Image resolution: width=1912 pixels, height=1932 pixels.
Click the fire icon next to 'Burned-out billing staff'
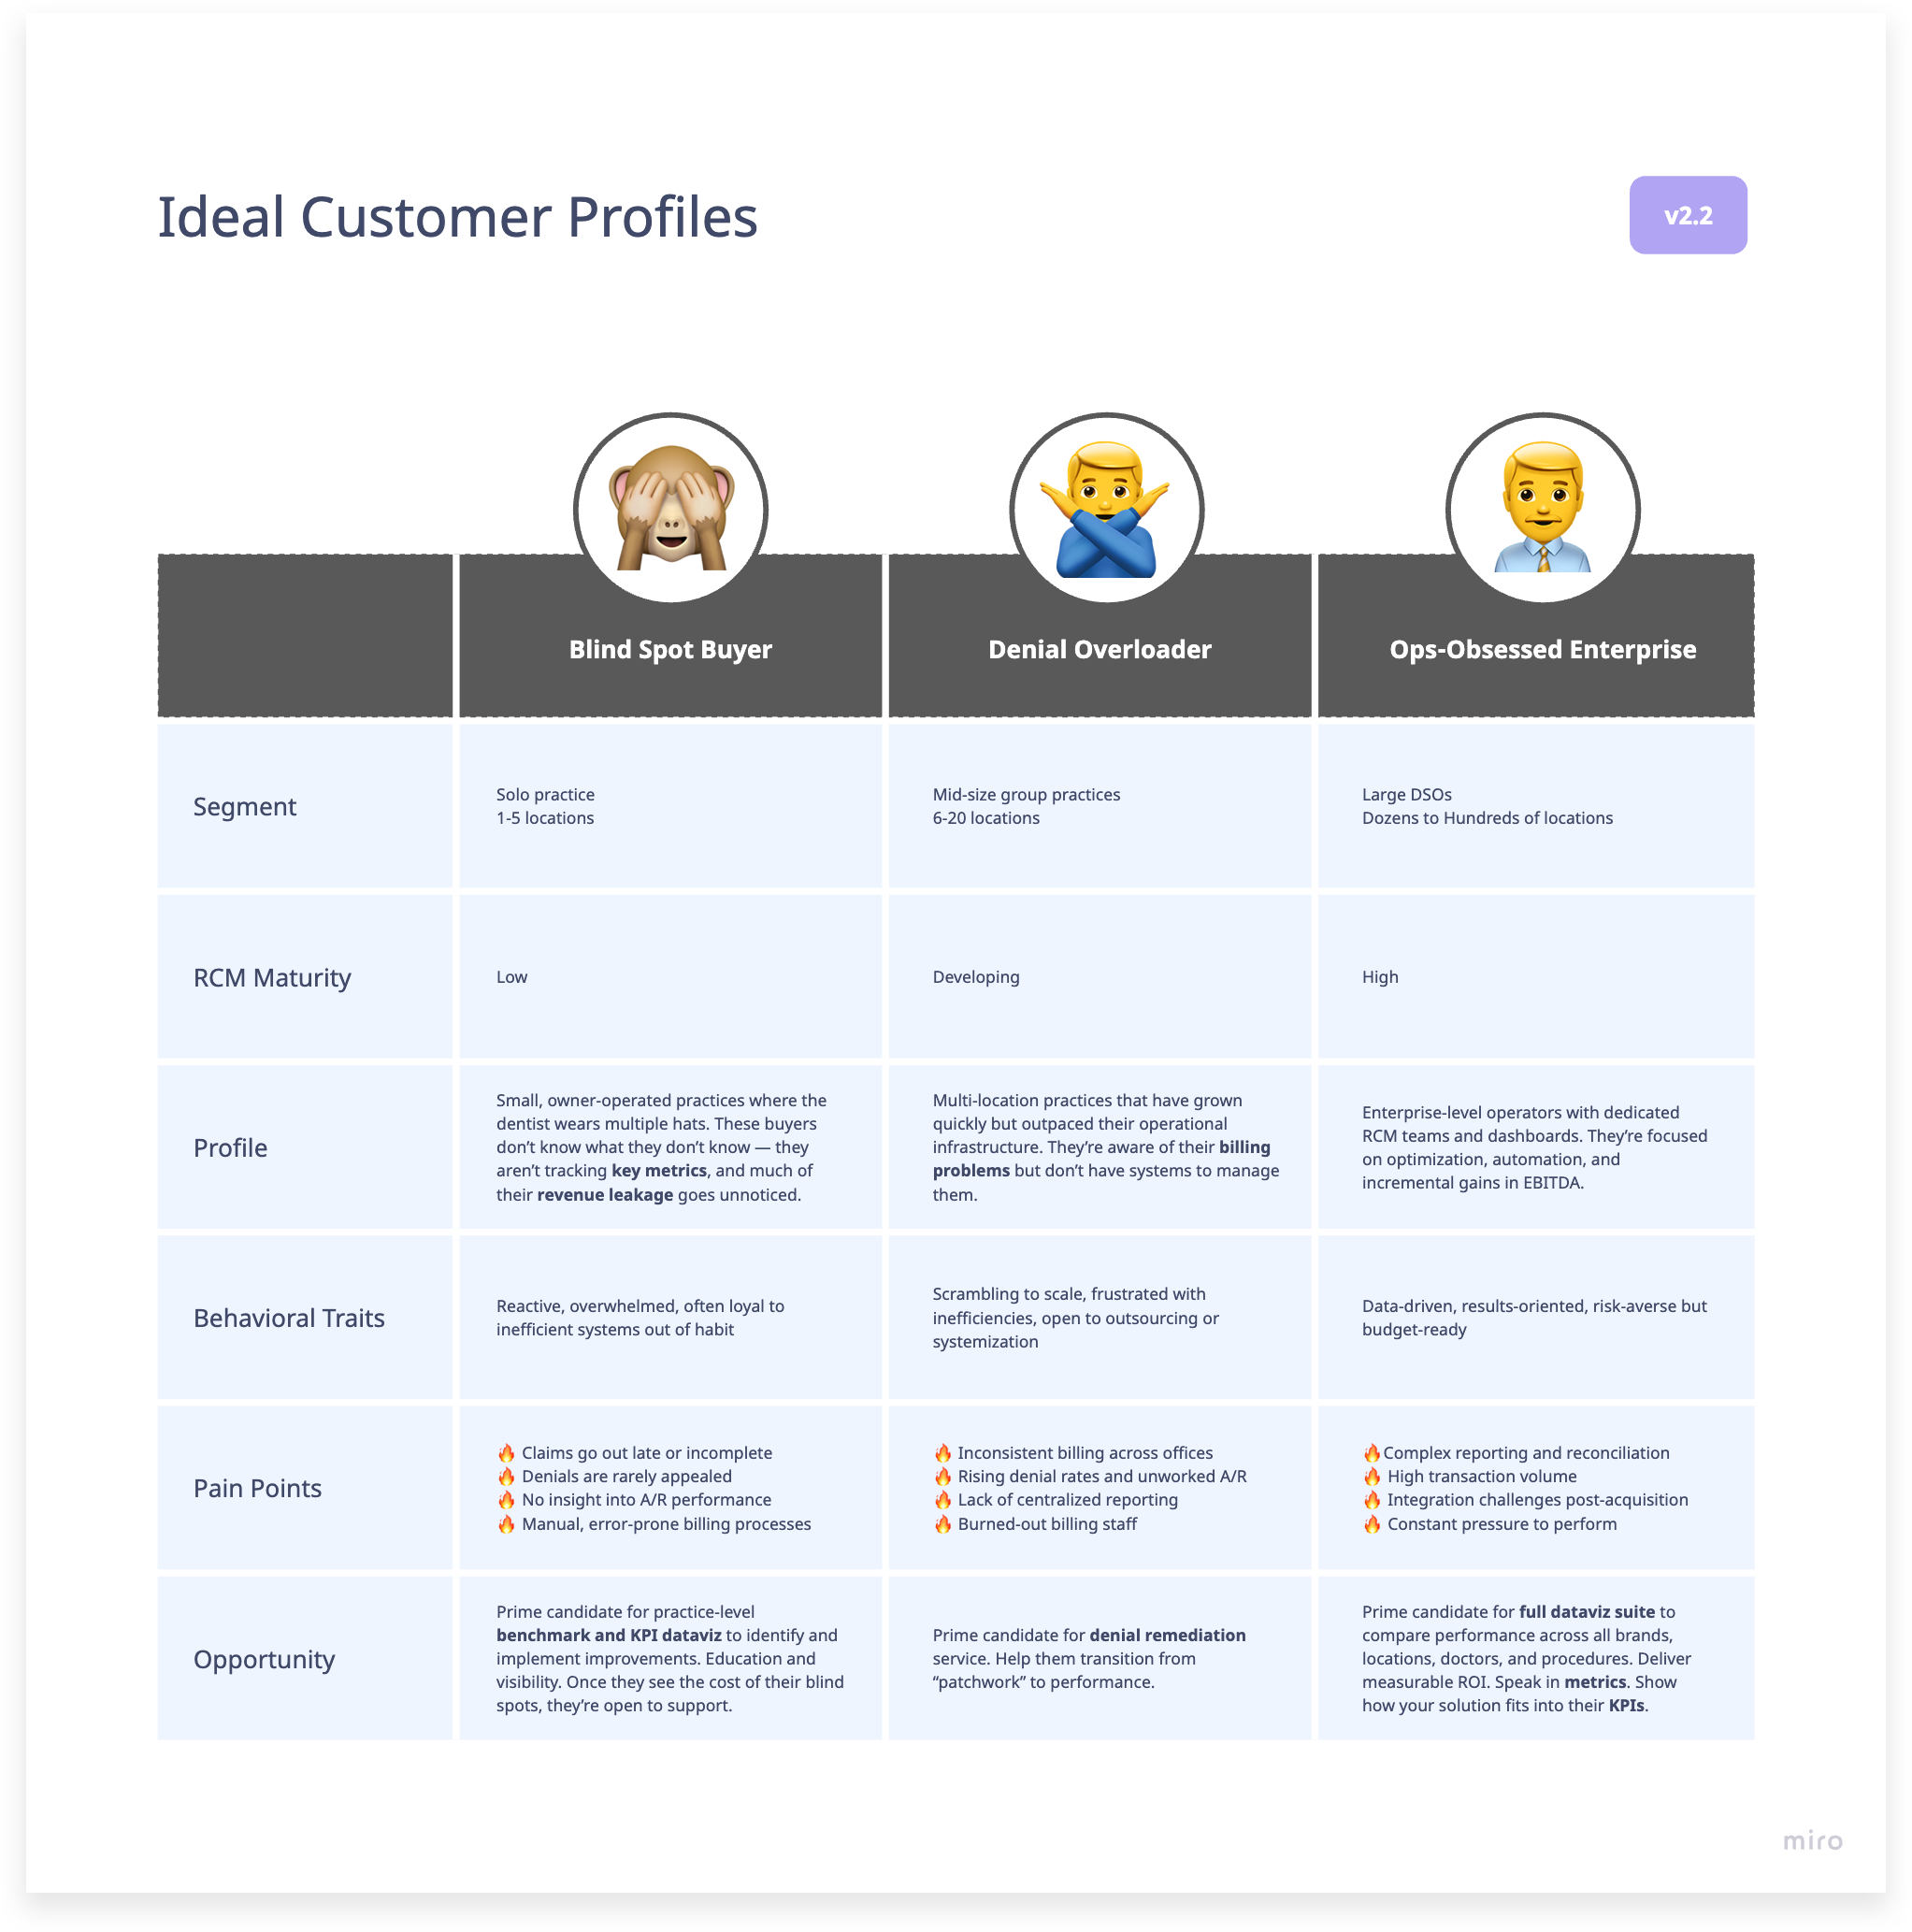pyautogui.click(x=942, y=1523)
